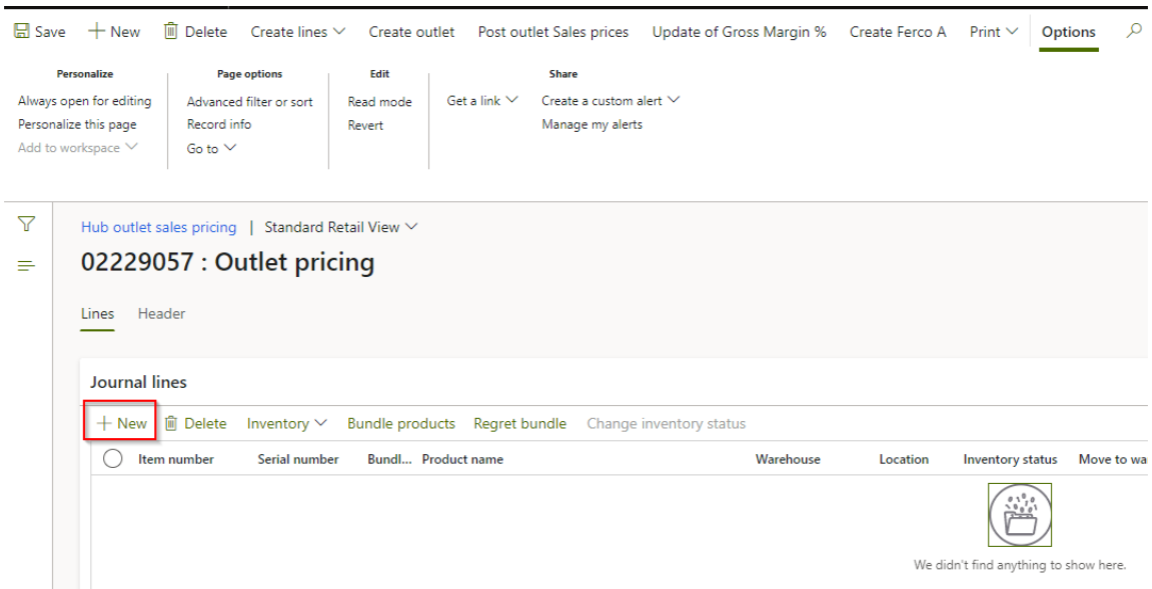Click the hamburger lines sidebar icon
The height and width of the screenshot is (589, 1152).
(27, 265)
